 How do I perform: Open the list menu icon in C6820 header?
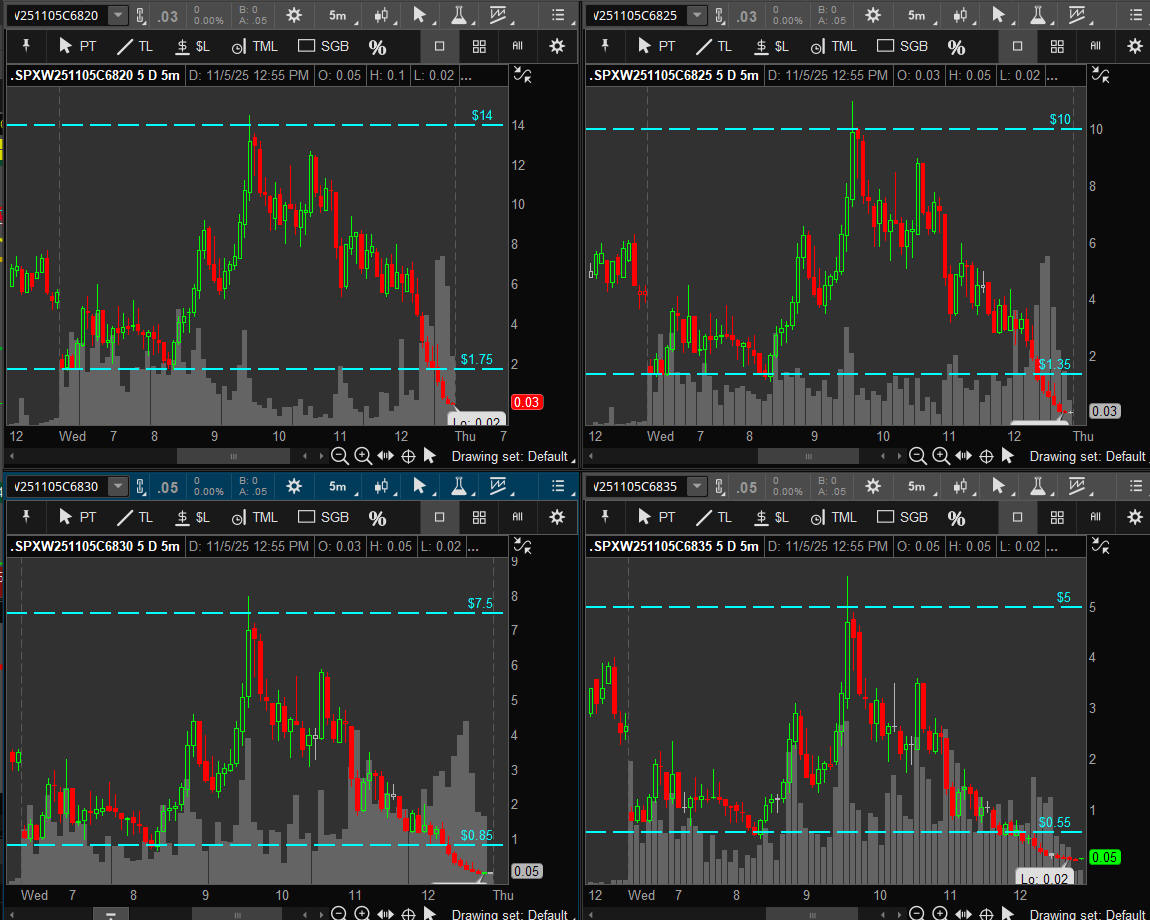tap(558, 15)
